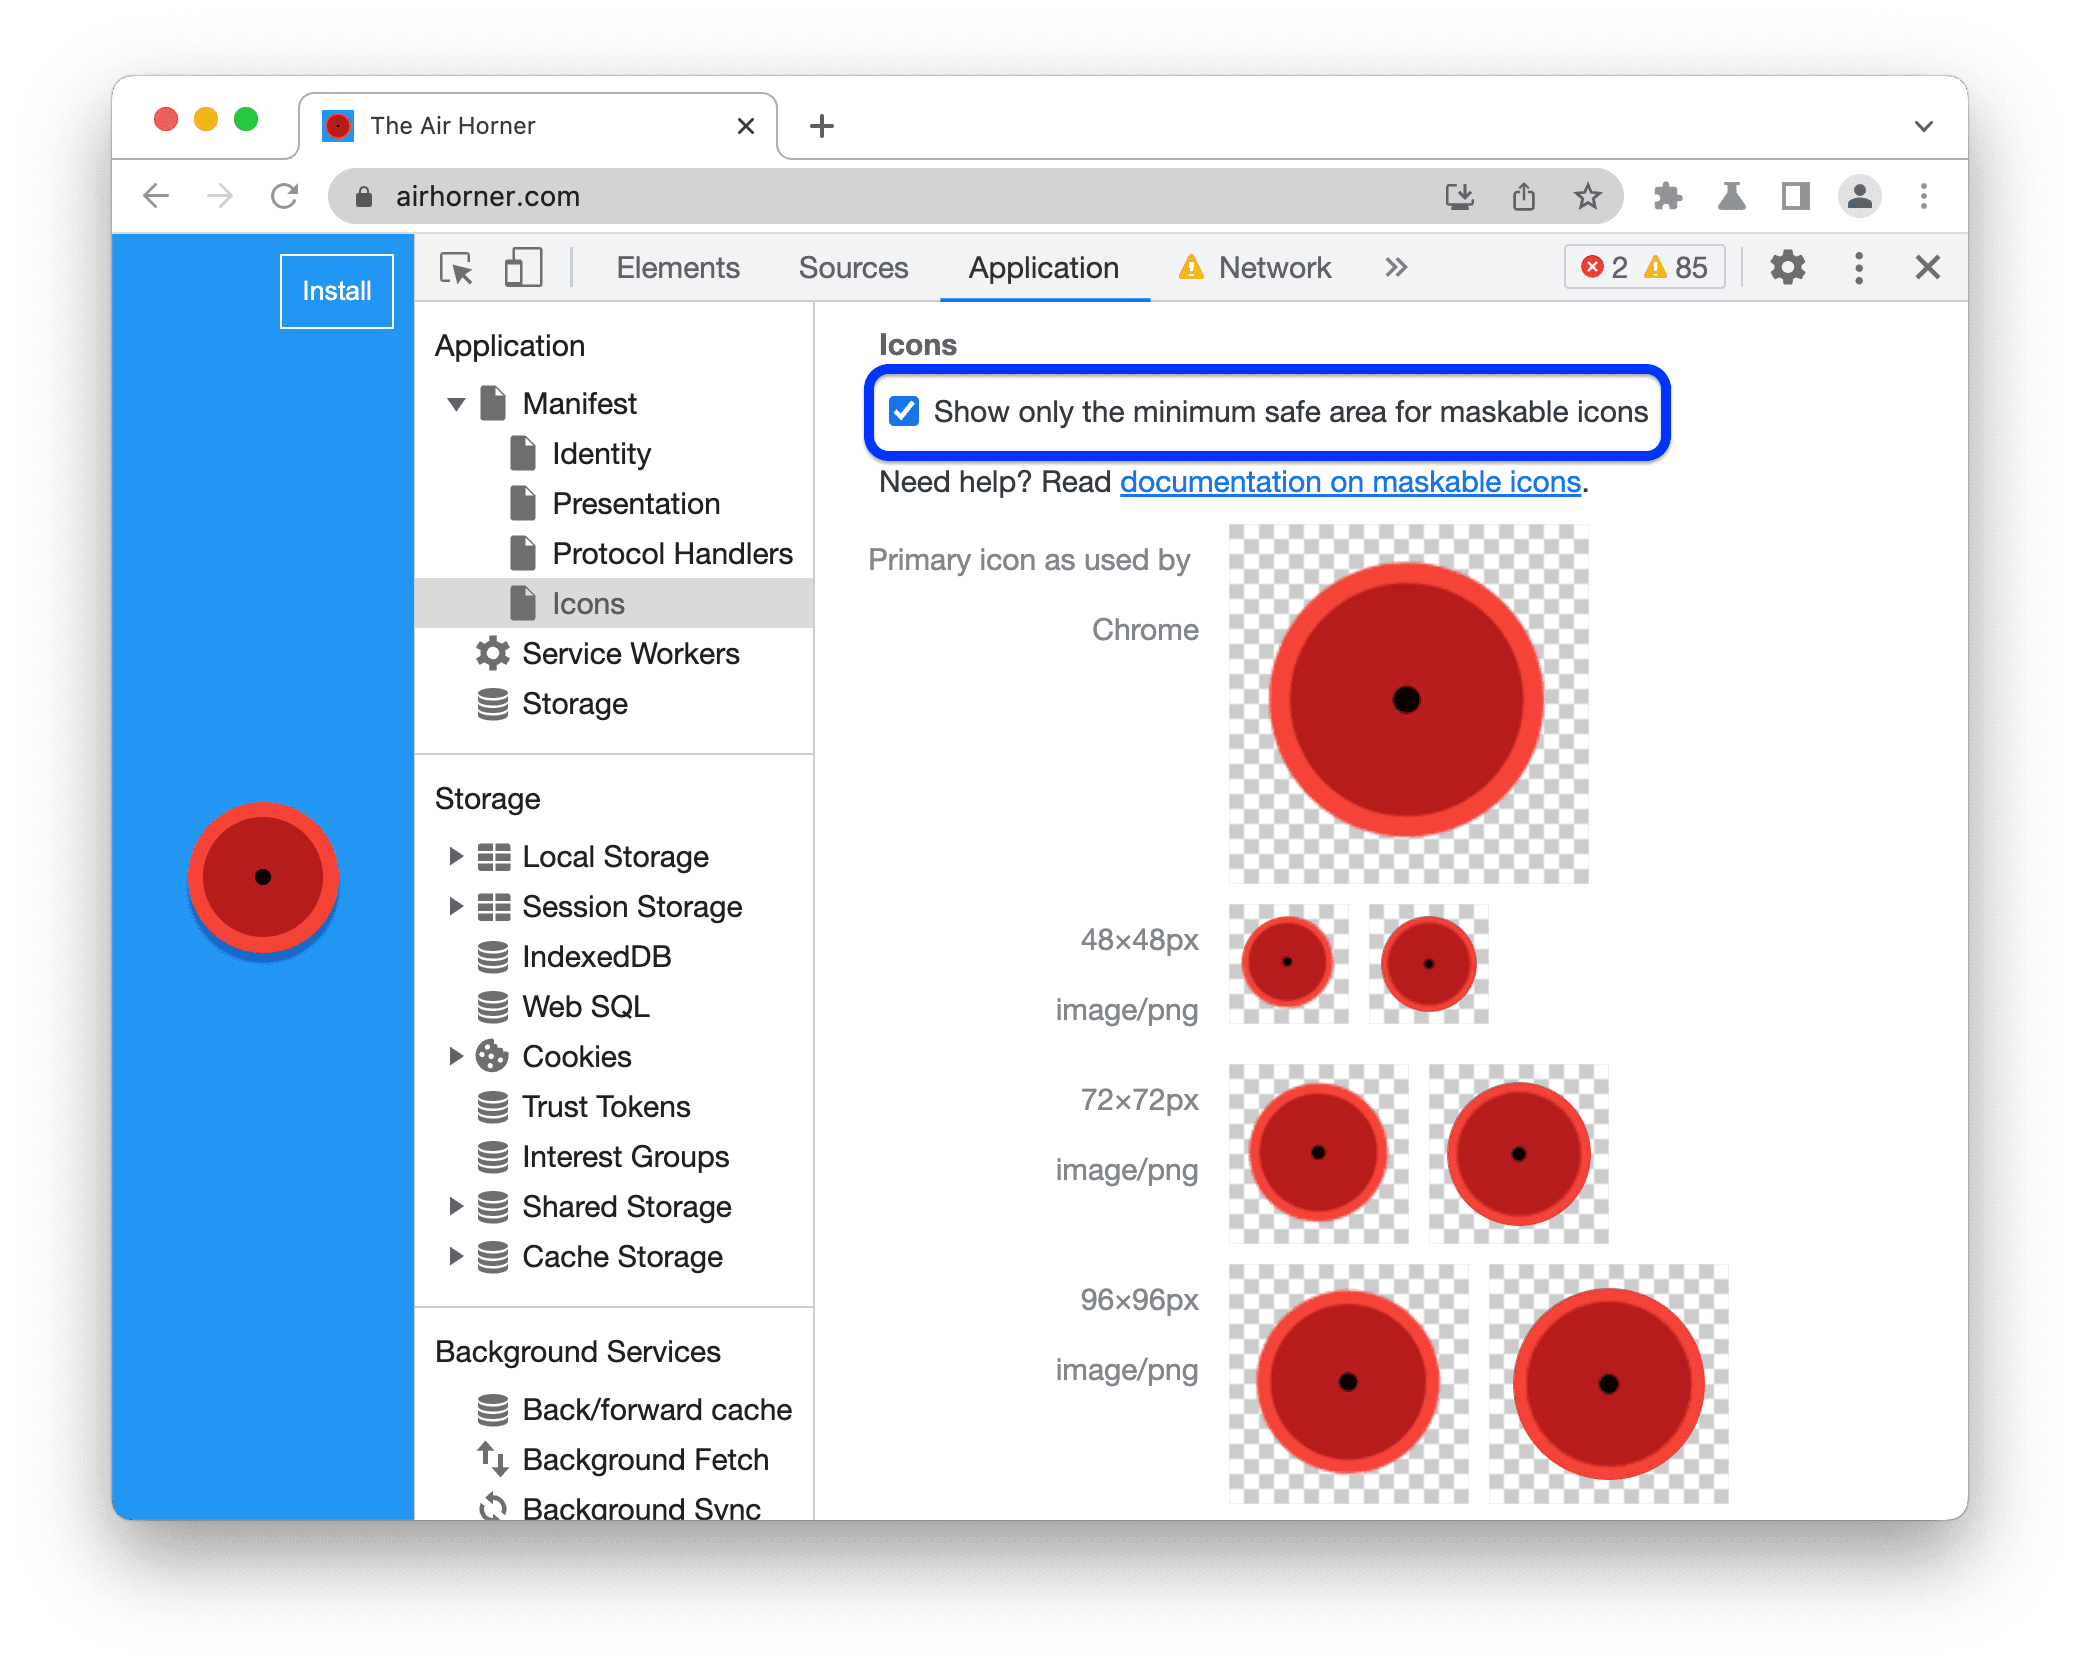Click the Install button on the page

334,289
